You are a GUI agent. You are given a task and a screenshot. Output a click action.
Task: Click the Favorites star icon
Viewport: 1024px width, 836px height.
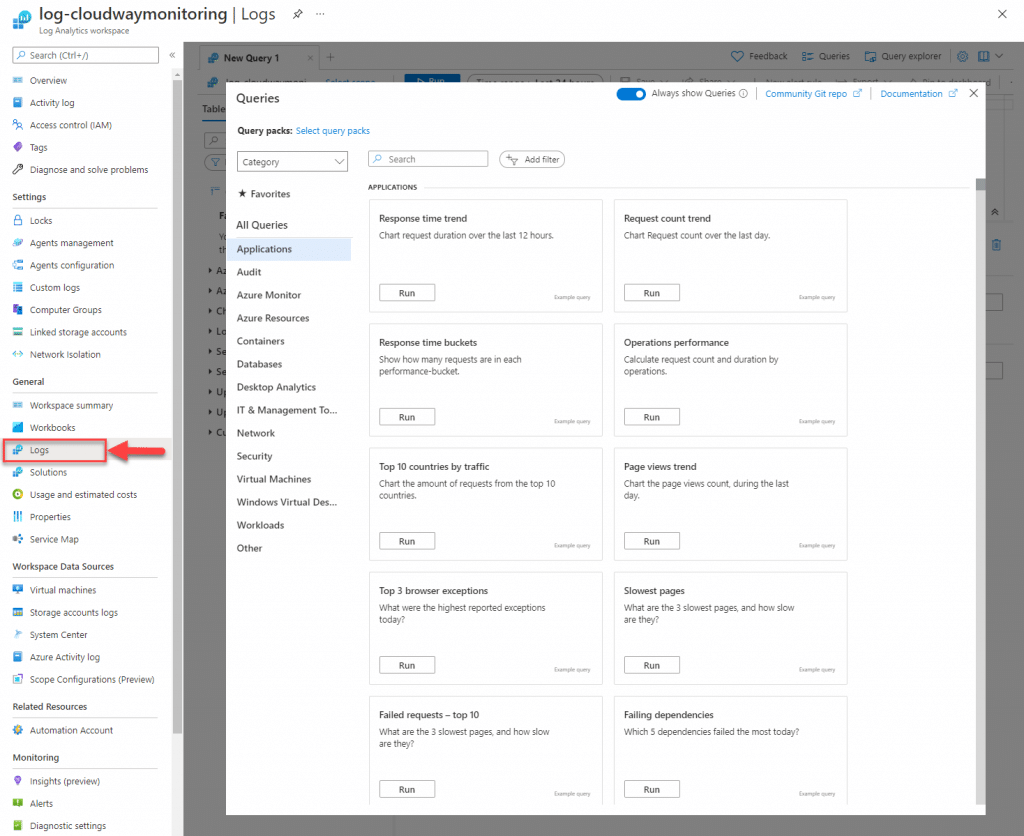pos(242,193)
